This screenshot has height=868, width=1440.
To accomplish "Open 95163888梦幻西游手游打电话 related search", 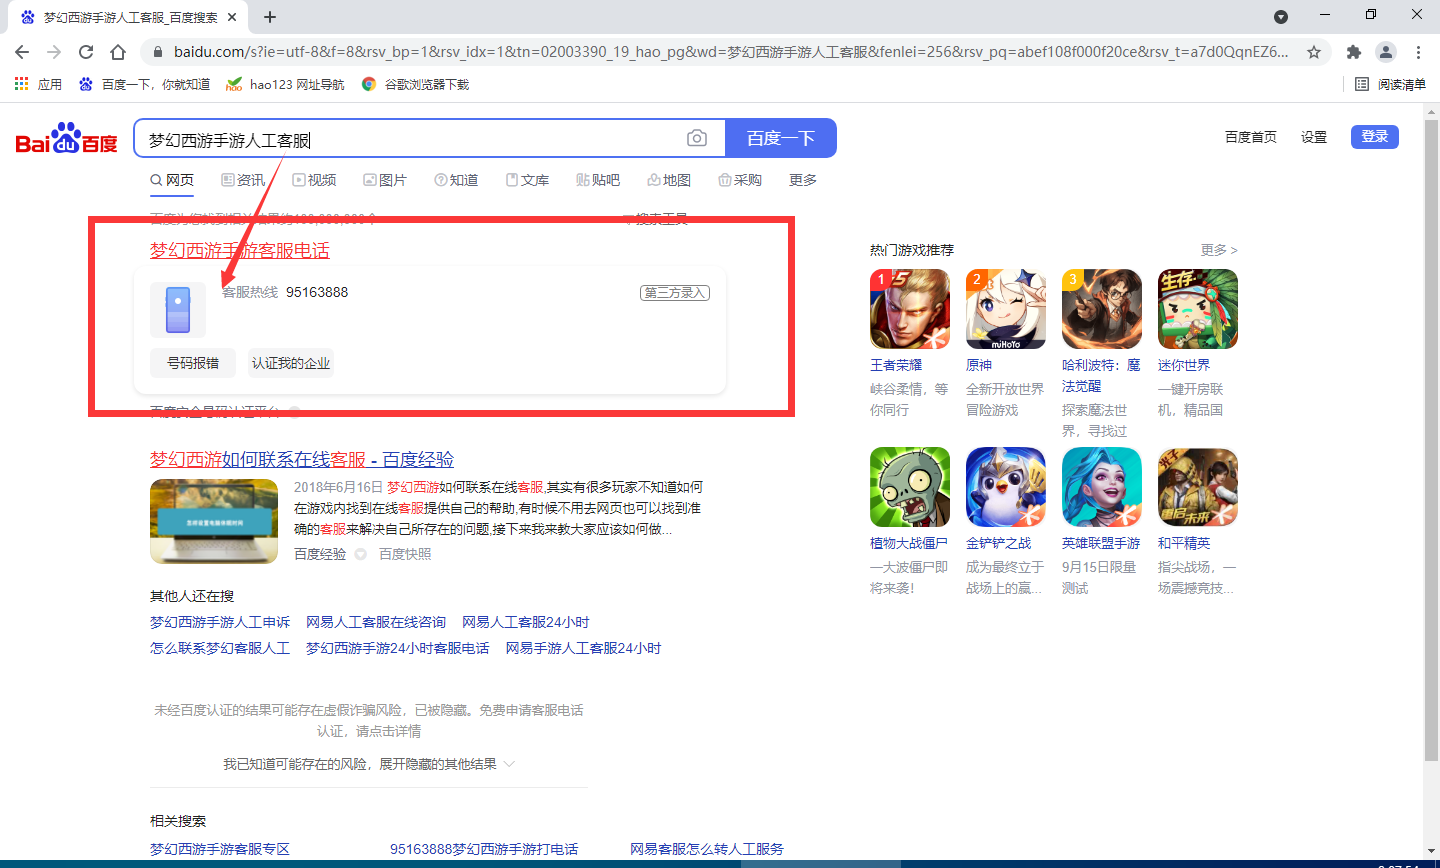I will pyautogui.click(x=484, y=849).
